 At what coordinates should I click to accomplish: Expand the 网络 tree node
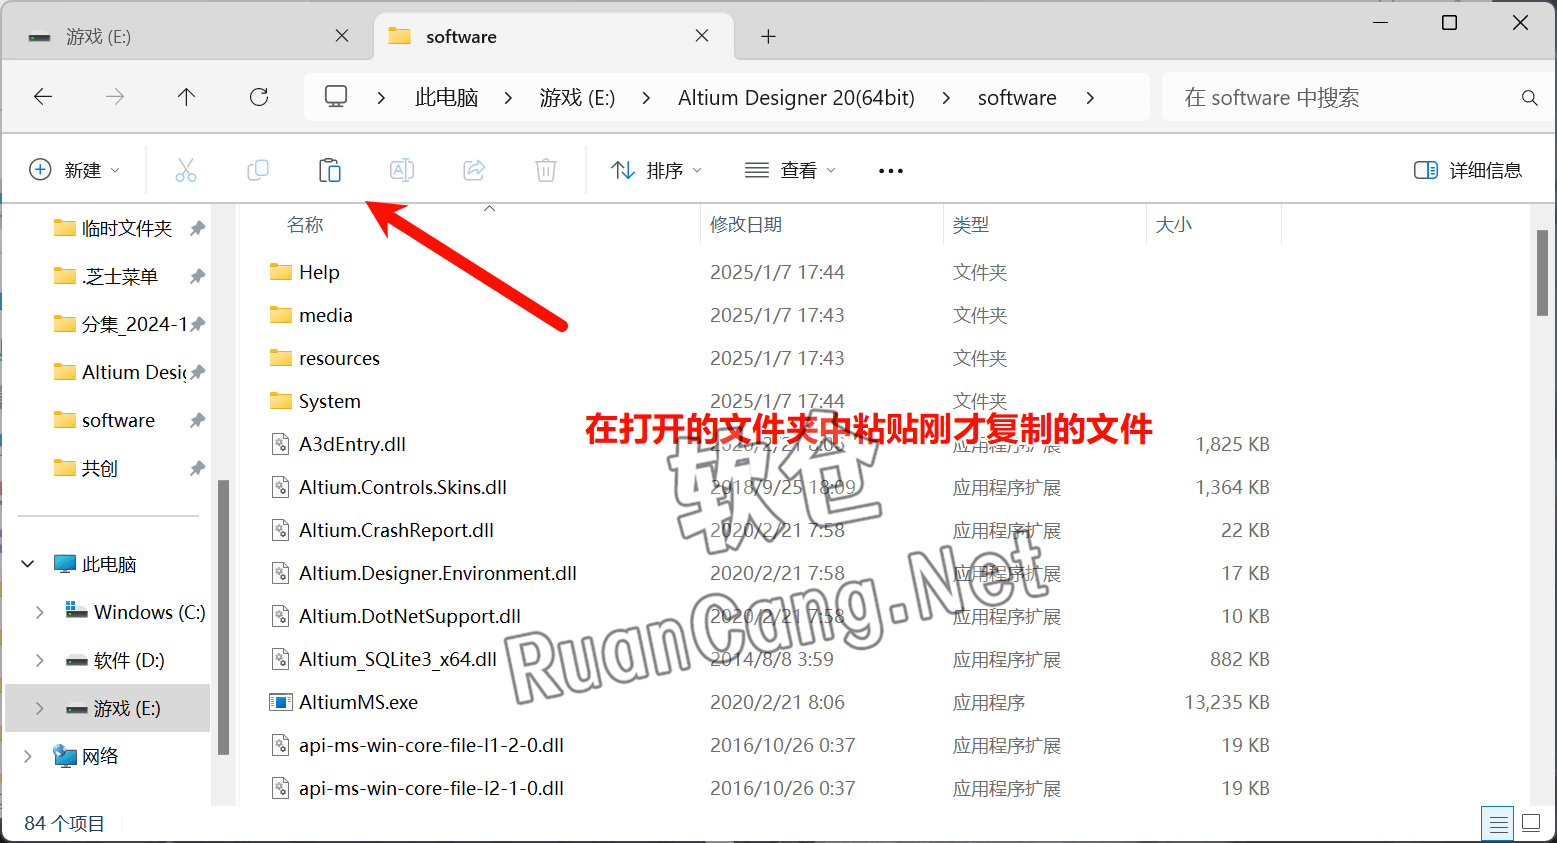pyautogui.click(x=28, y=756)
